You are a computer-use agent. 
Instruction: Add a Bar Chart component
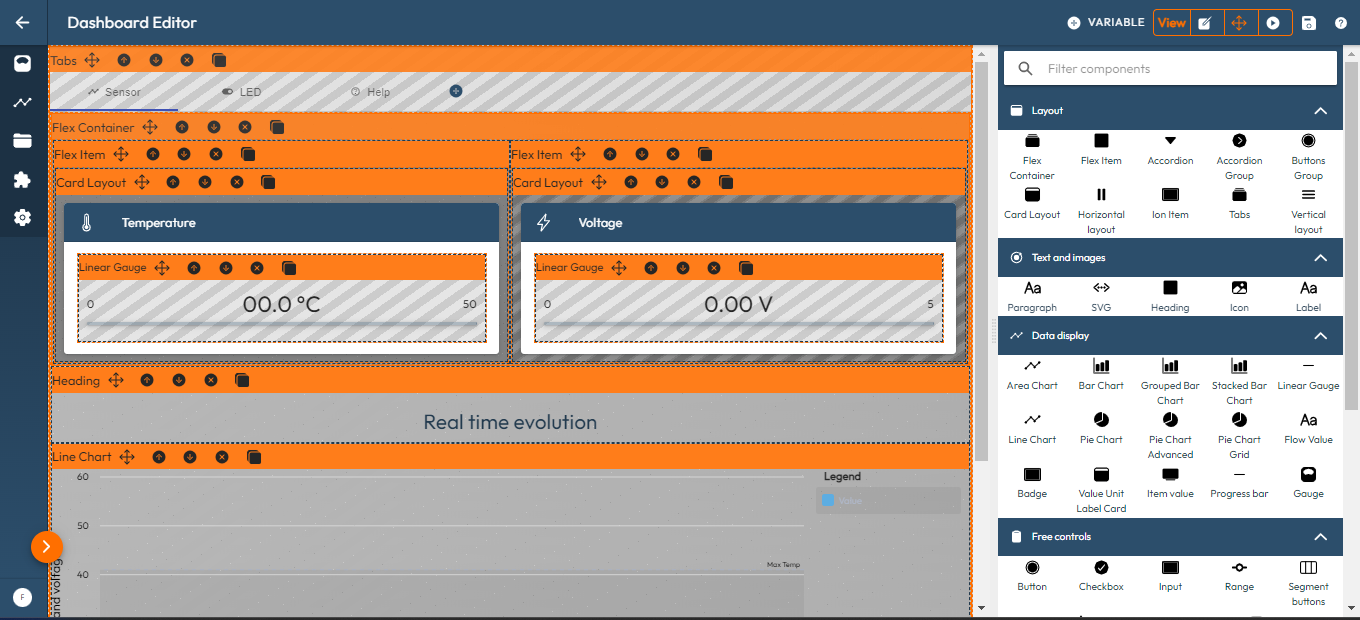(x=1101, y=367)
